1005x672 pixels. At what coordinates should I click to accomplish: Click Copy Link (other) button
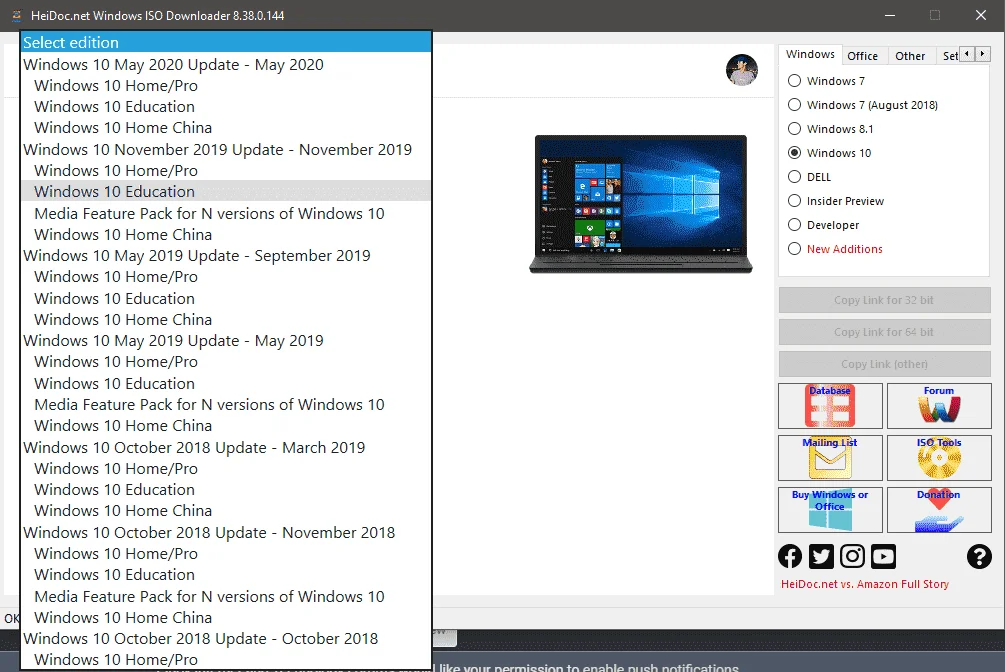tap(885, 364)
